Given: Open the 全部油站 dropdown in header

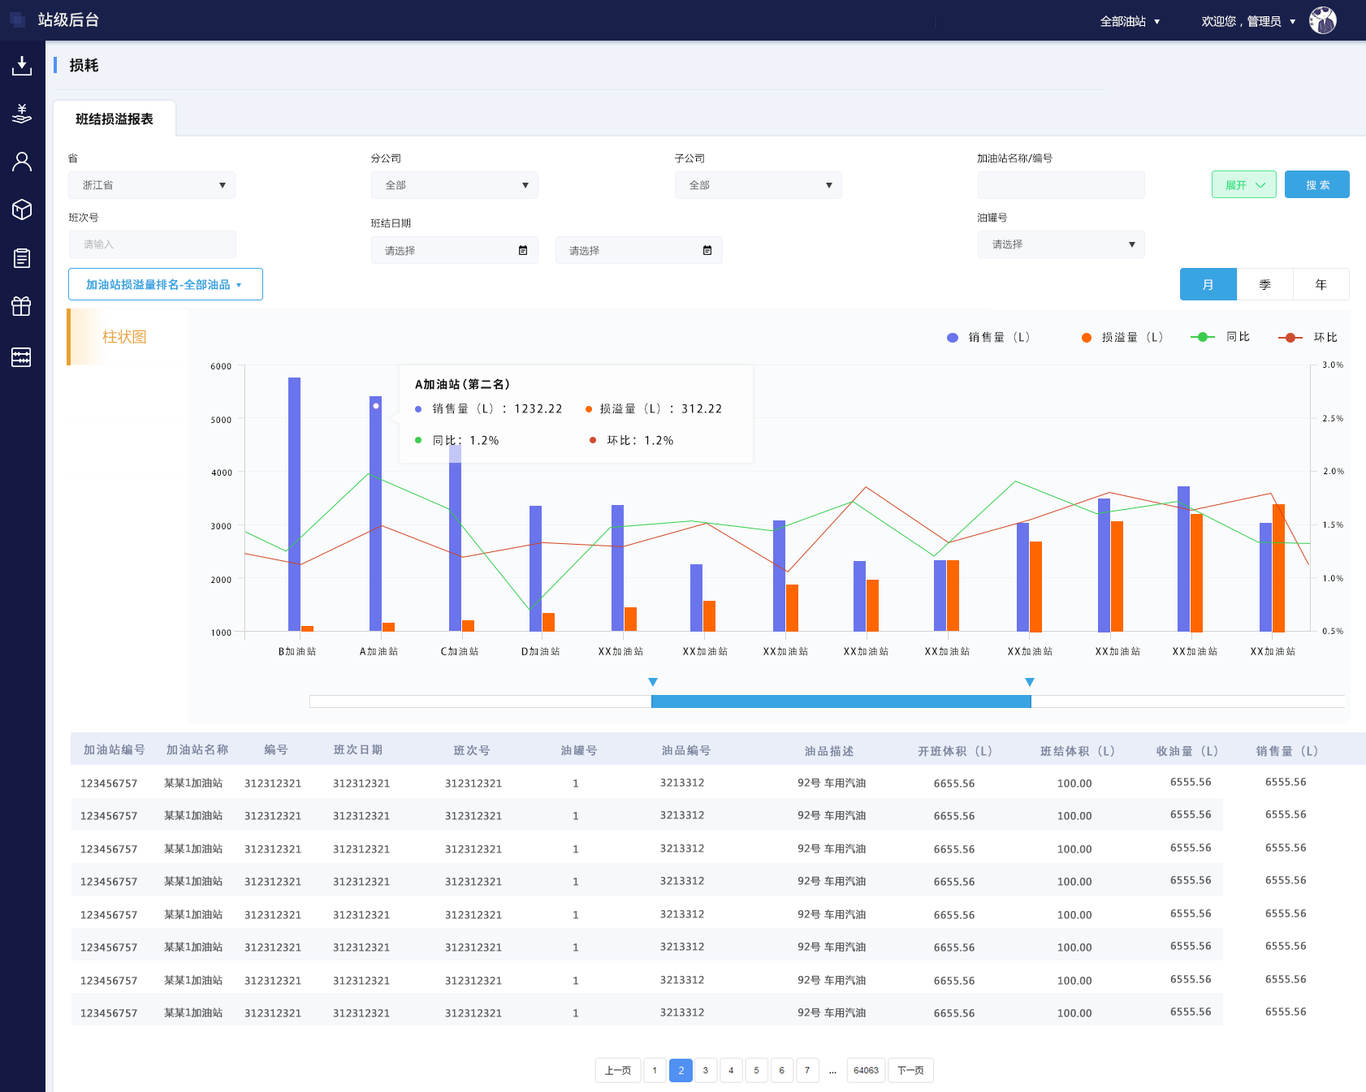Looking at the screenshot, I should tap(1130, 21).
